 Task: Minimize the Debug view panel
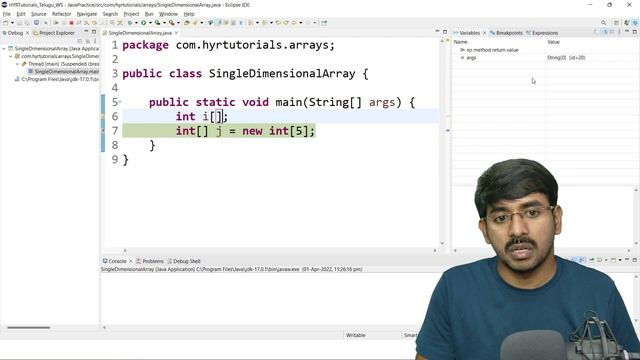click(86, 31)
